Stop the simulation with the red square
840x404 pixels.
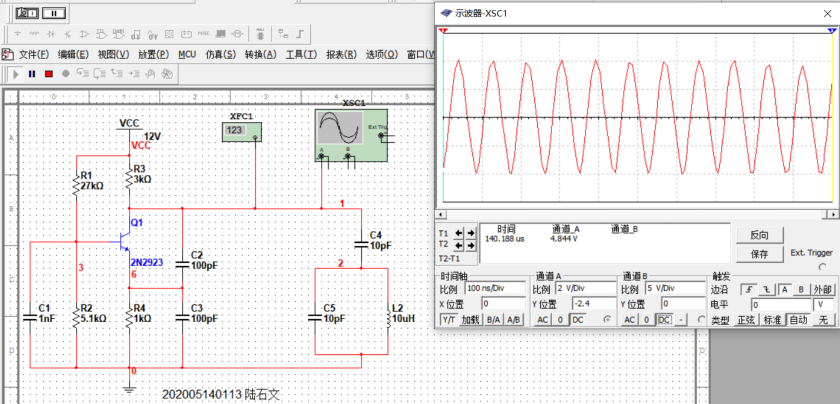49,74
